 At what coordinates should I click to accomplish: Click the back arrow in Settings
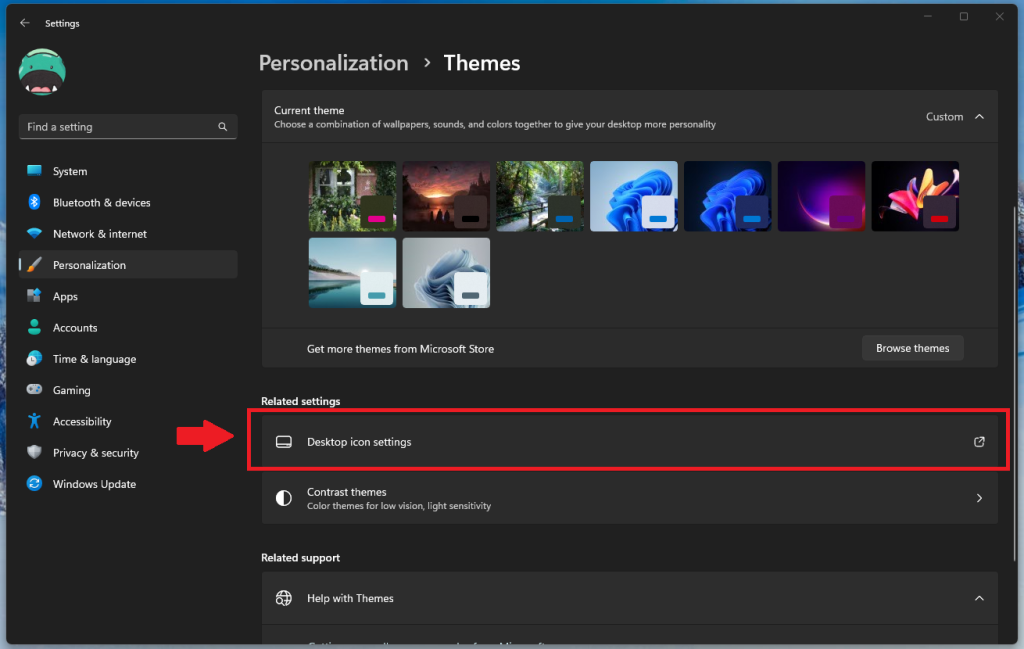click(25, 23)
